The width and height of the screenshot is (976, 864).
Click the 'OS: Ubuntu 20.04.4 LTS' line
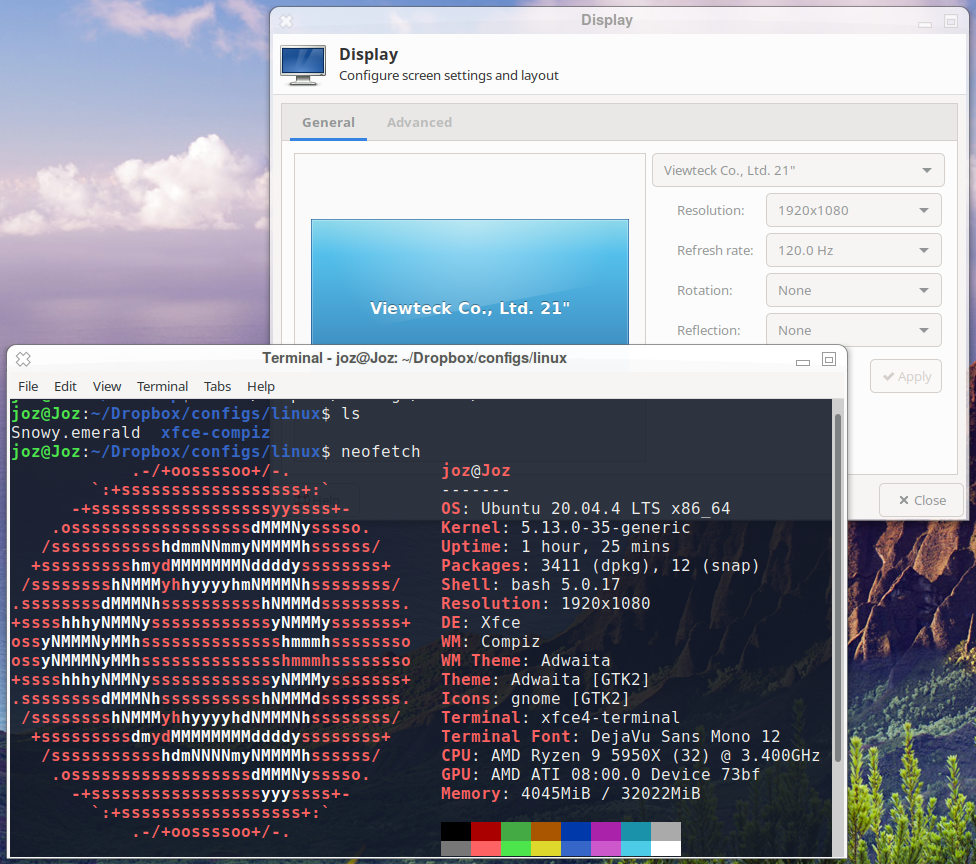tap(585, 509)
